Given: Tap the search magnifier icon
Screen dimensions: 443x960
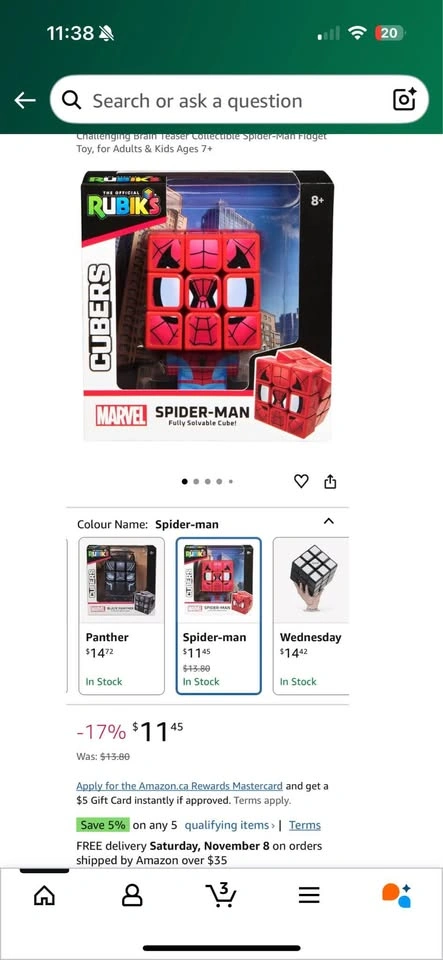Looking at the screenshot, I should coord(72,100).
